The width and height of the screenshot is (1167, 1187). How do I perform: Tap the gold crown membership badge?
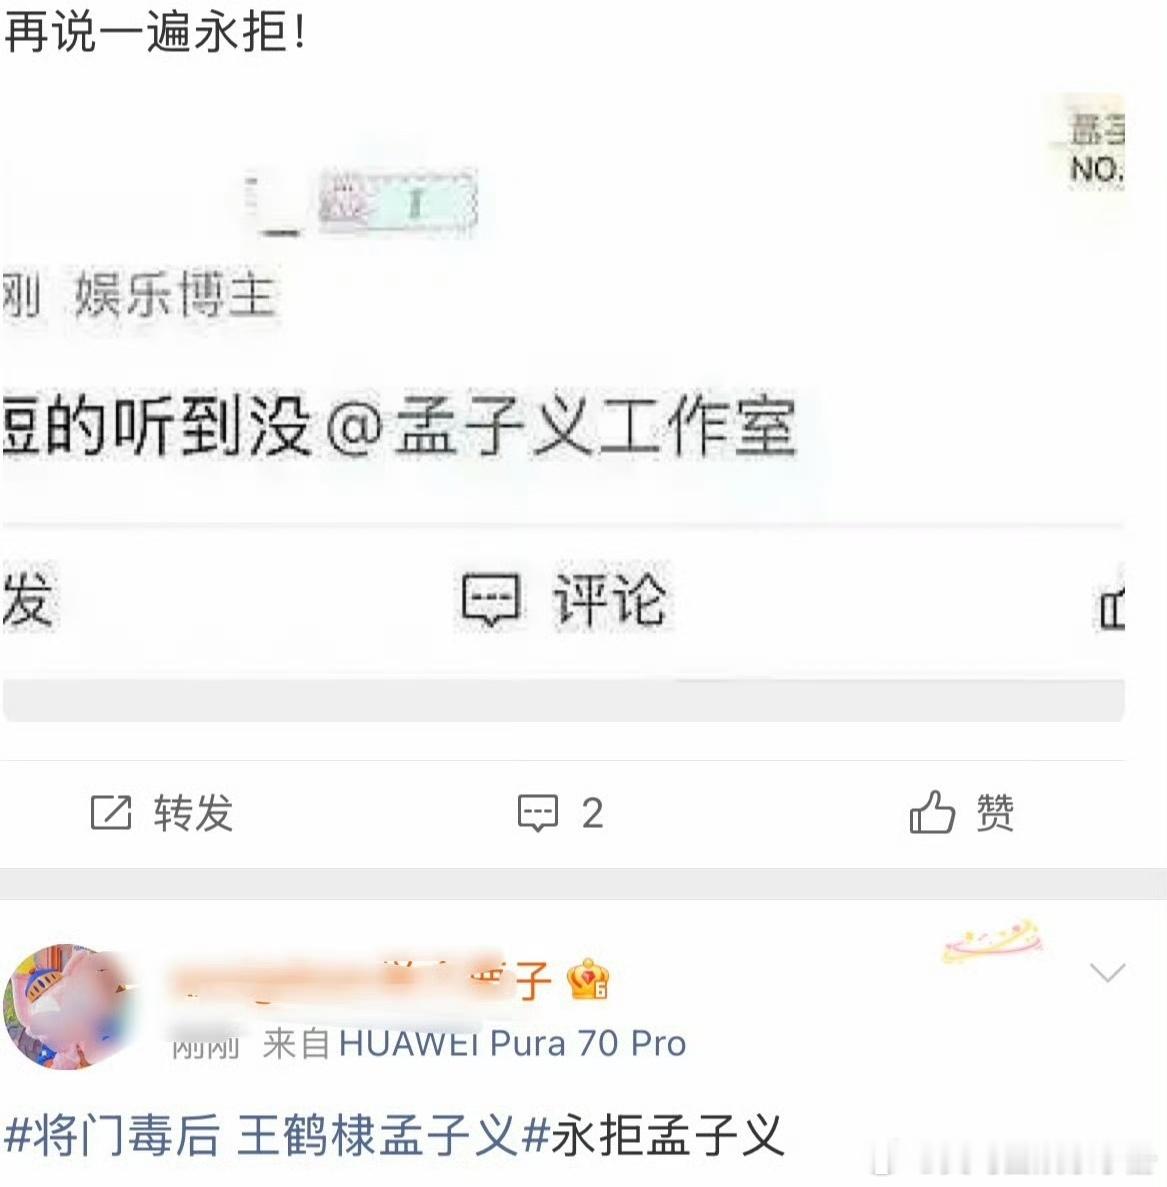click(x=588, y=979)
